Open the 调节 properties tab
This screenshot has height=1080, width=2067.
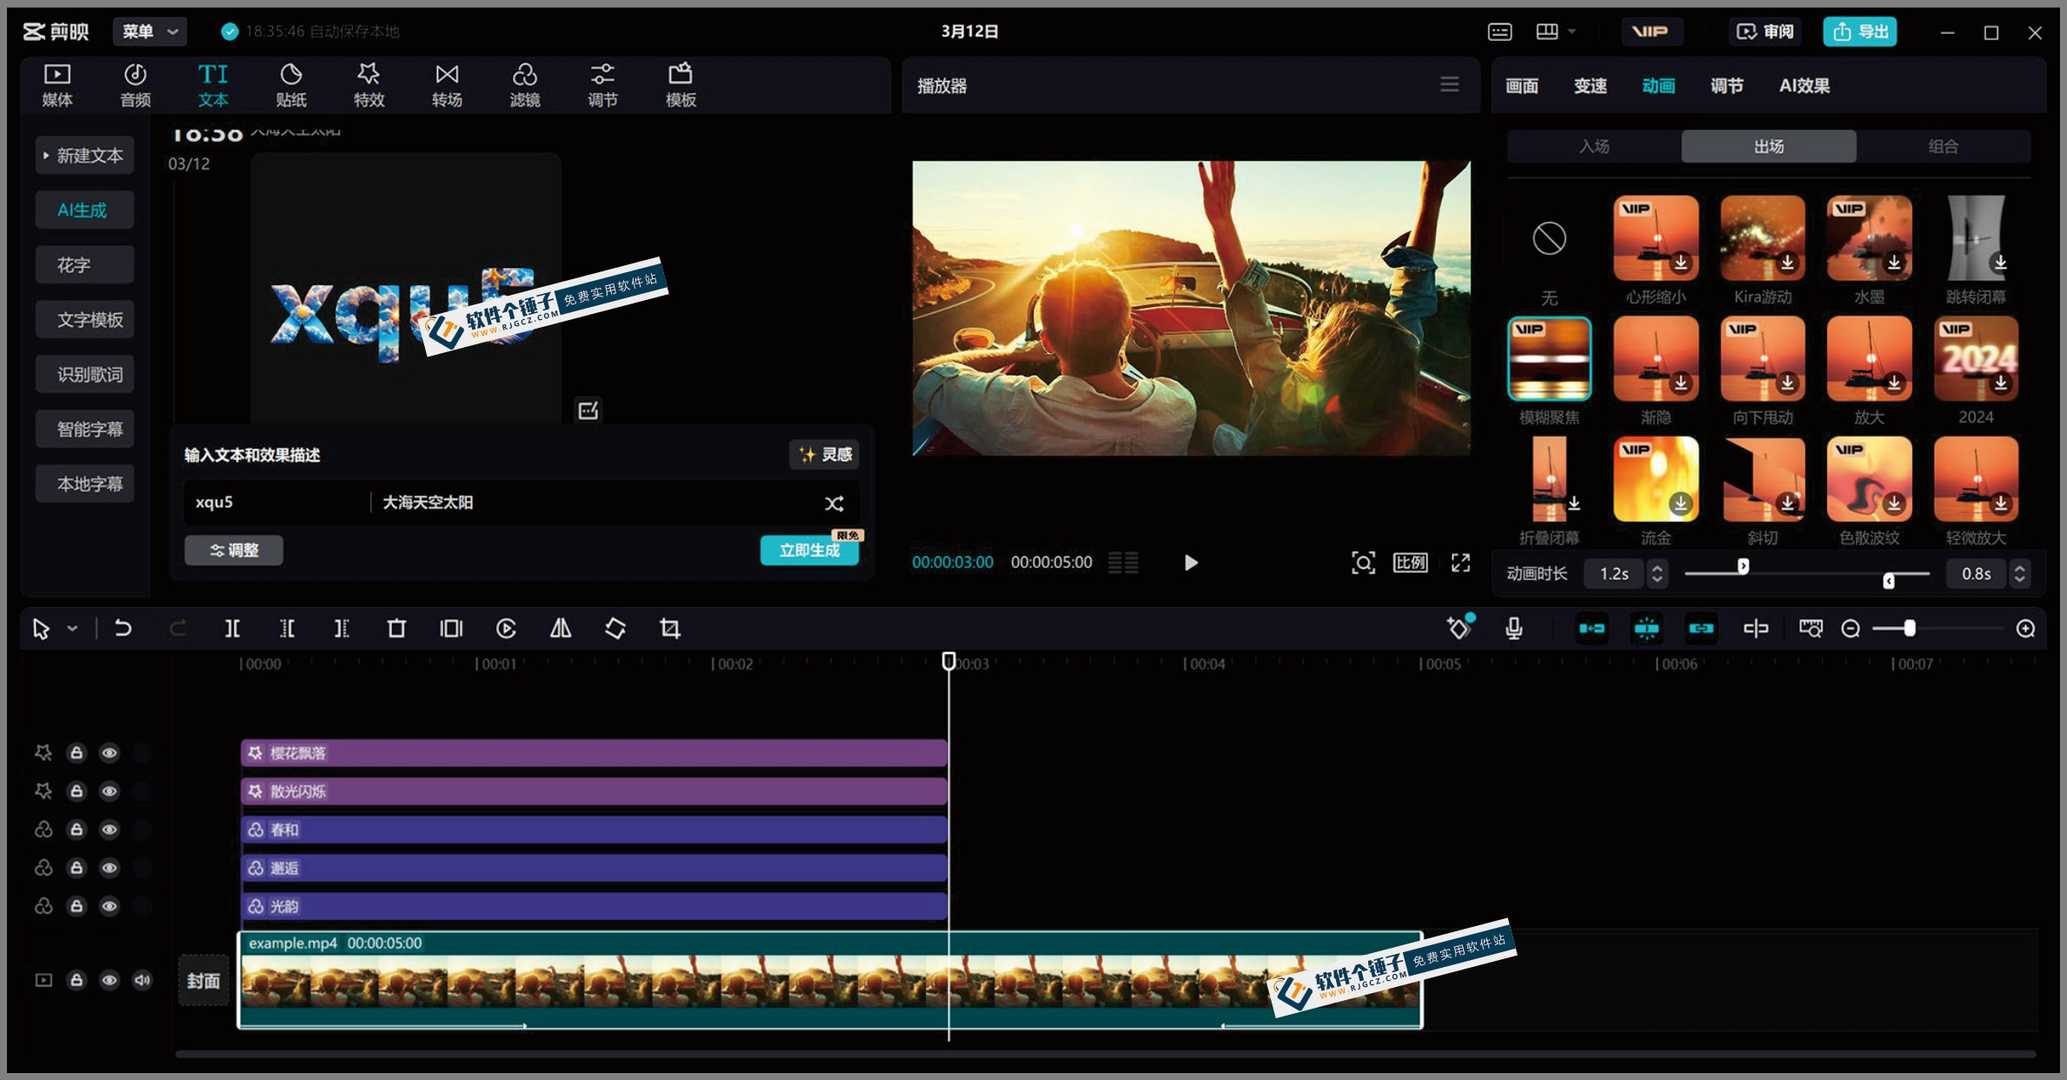[1726, 86]
